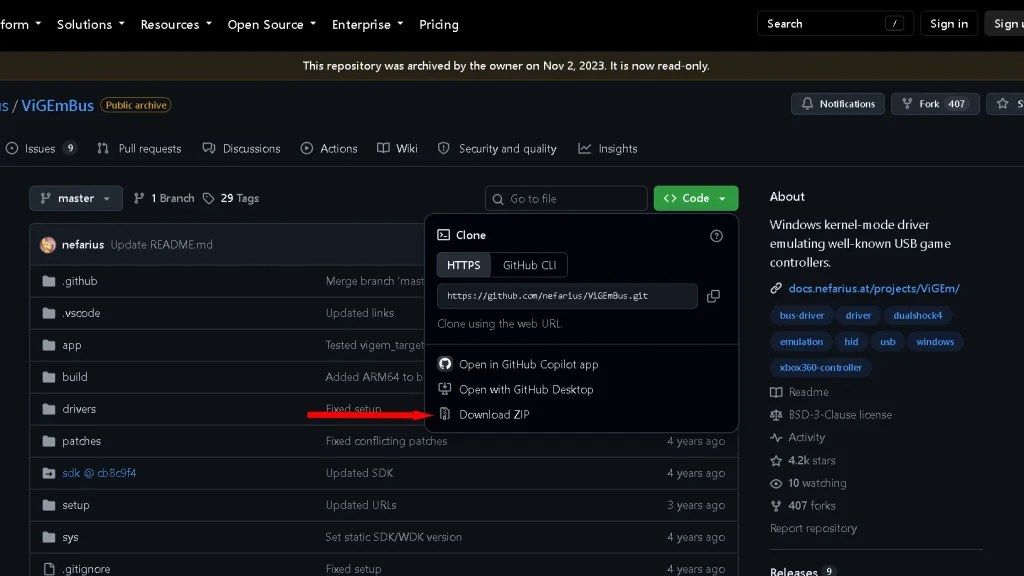Click the GitHub Copilot app icon
Screen dimensions: 1024x576
coord(445,364)
